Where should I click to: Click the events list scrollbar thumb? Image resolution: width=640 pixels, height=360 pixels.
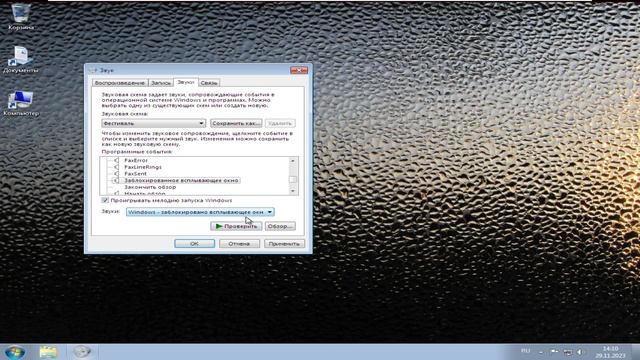tap(293, 179)
